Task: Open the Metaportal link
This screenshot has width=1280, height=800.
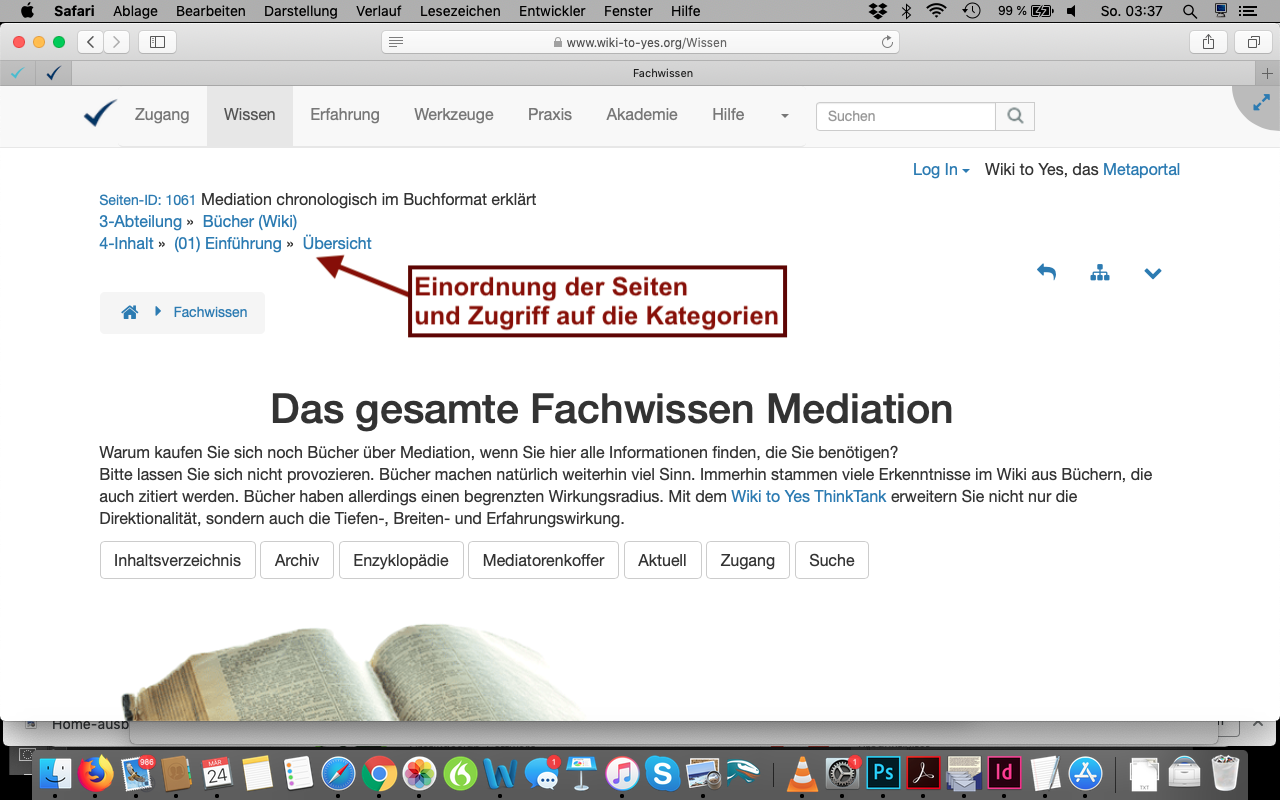Action: pyautogui.click(x=1141, y=170)
